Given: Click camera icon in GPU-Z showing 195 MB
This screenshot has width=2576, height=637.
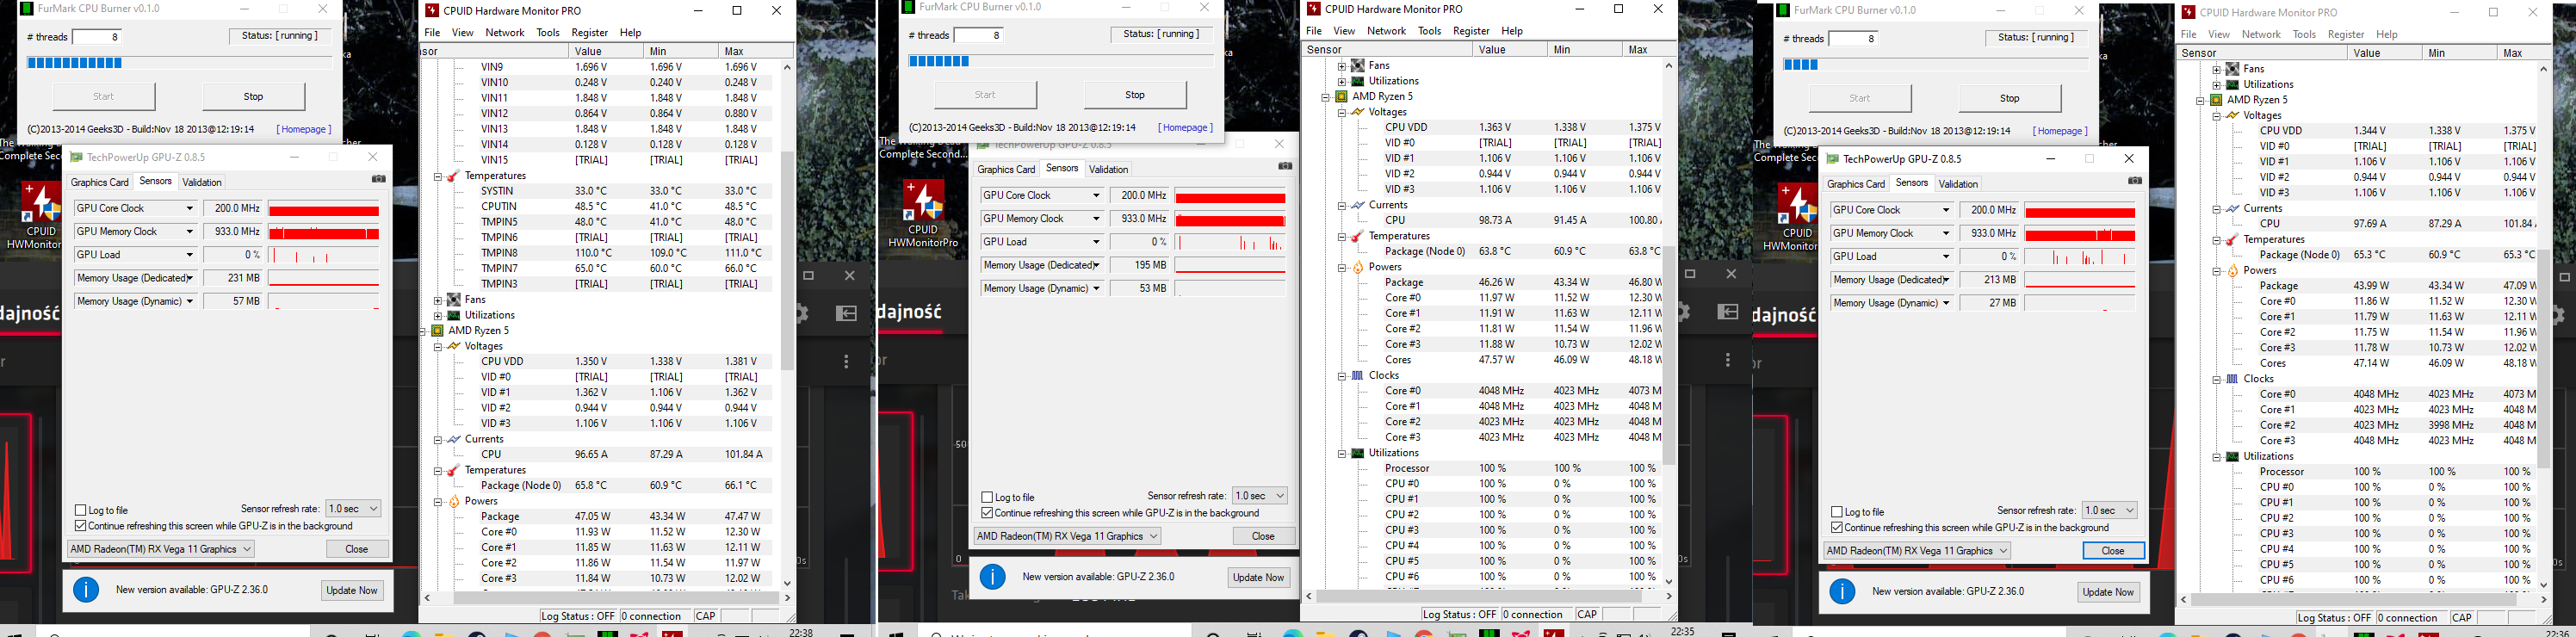Looking at the screenshot, I should point(1285,166).
